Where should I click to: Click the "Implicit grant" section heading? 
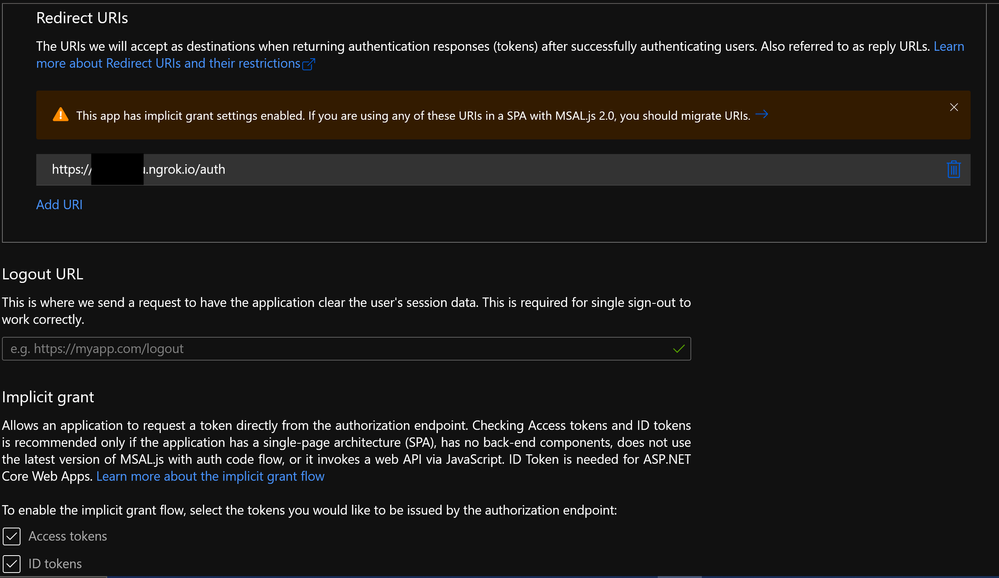(x=48, y=397)
